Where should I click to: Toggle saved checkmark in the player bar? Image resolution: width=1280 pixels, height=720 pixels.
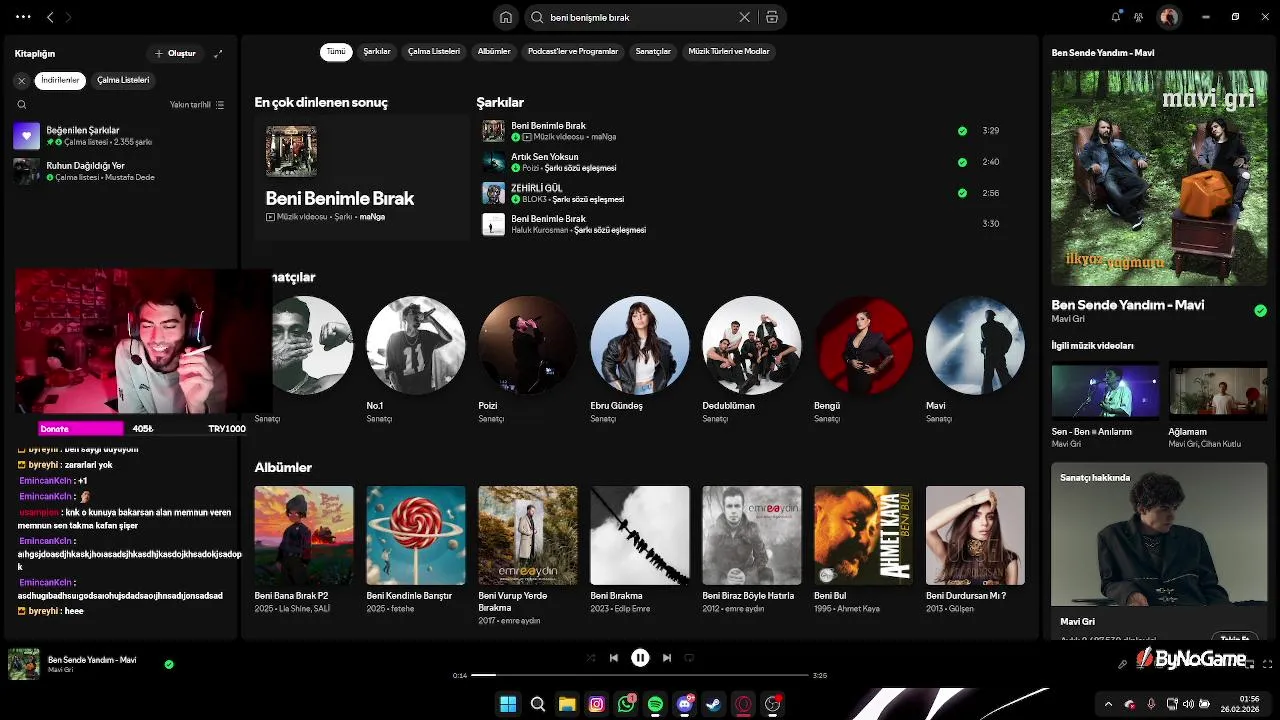pyautogui.click(x=169, y=664)
